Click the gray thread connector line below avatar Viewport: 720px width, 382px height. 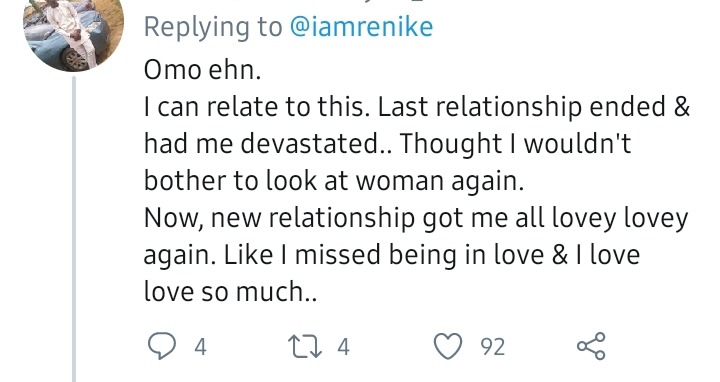[x=74, y=230]
